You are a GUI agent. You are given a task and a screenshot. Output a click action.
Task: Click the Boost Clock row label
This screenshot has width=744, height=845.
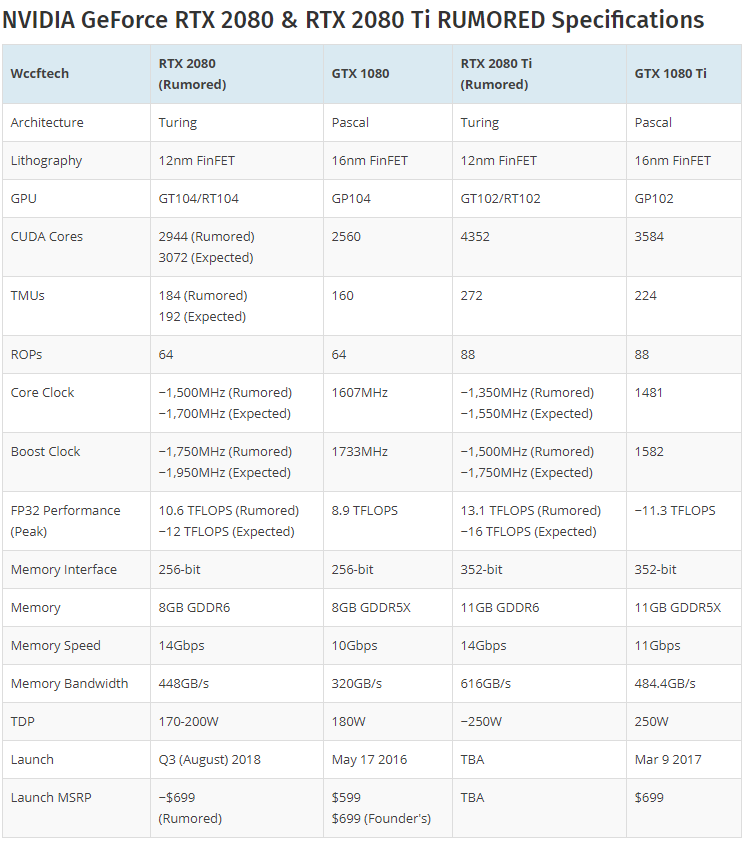coord(45,452)
